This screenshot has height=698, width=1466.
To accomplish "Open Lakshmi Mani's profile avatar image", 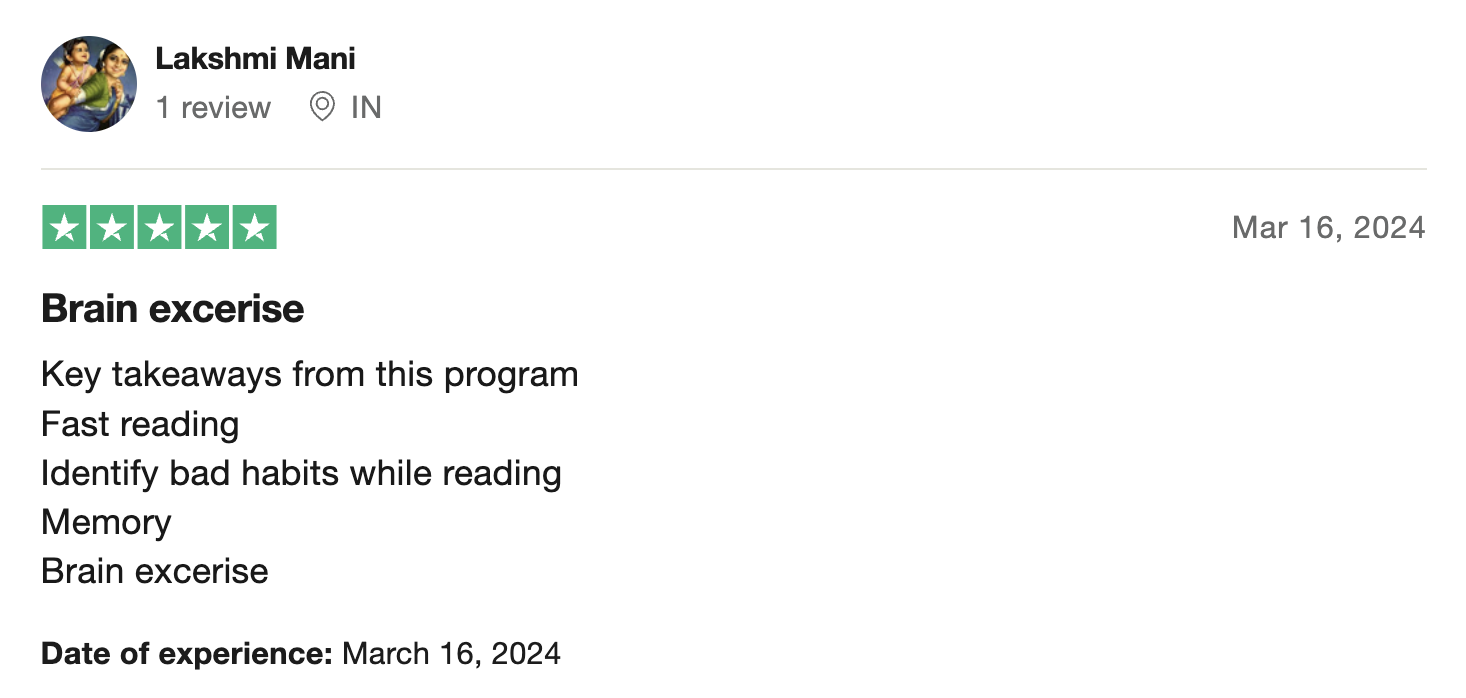I will 89,84.
